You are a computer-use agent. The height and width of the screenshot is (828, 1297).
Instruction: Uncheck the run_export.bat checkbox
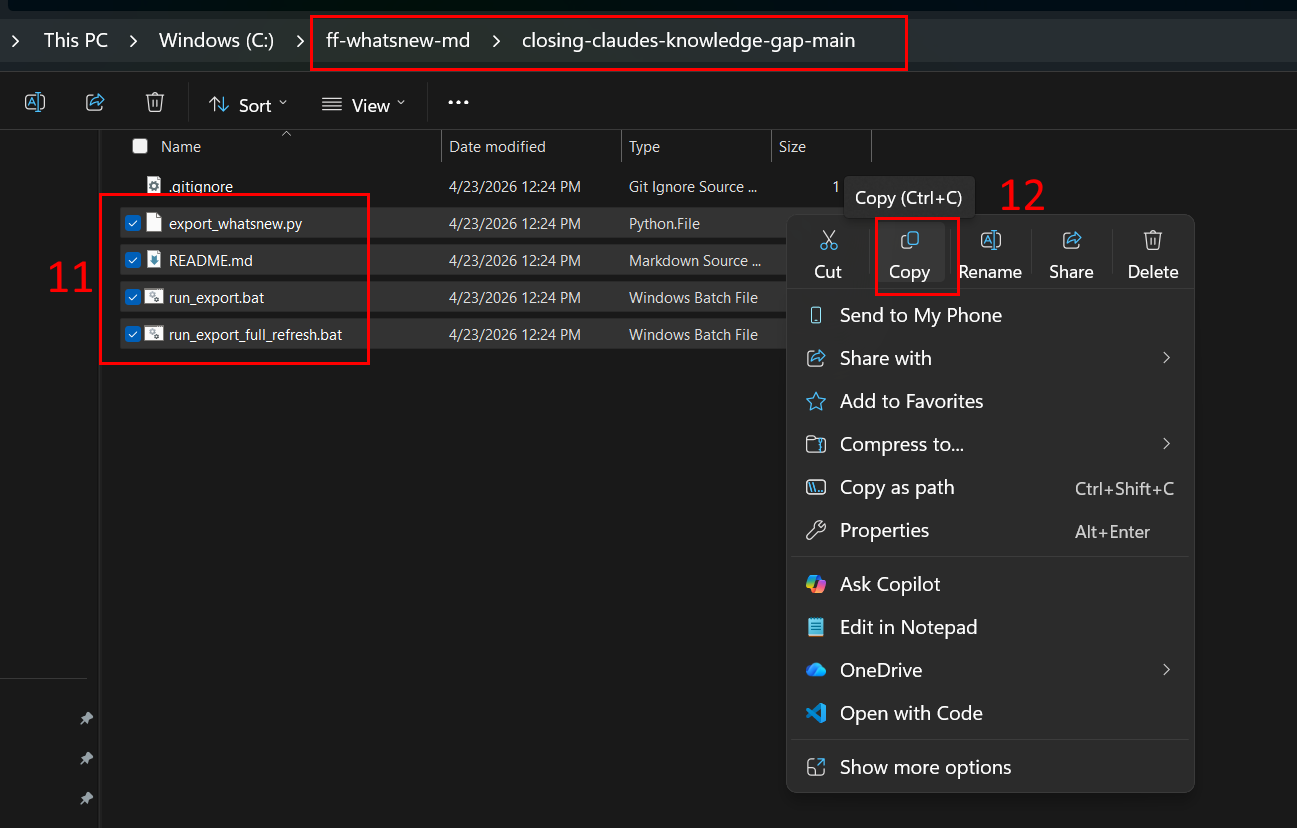(132, 297)
